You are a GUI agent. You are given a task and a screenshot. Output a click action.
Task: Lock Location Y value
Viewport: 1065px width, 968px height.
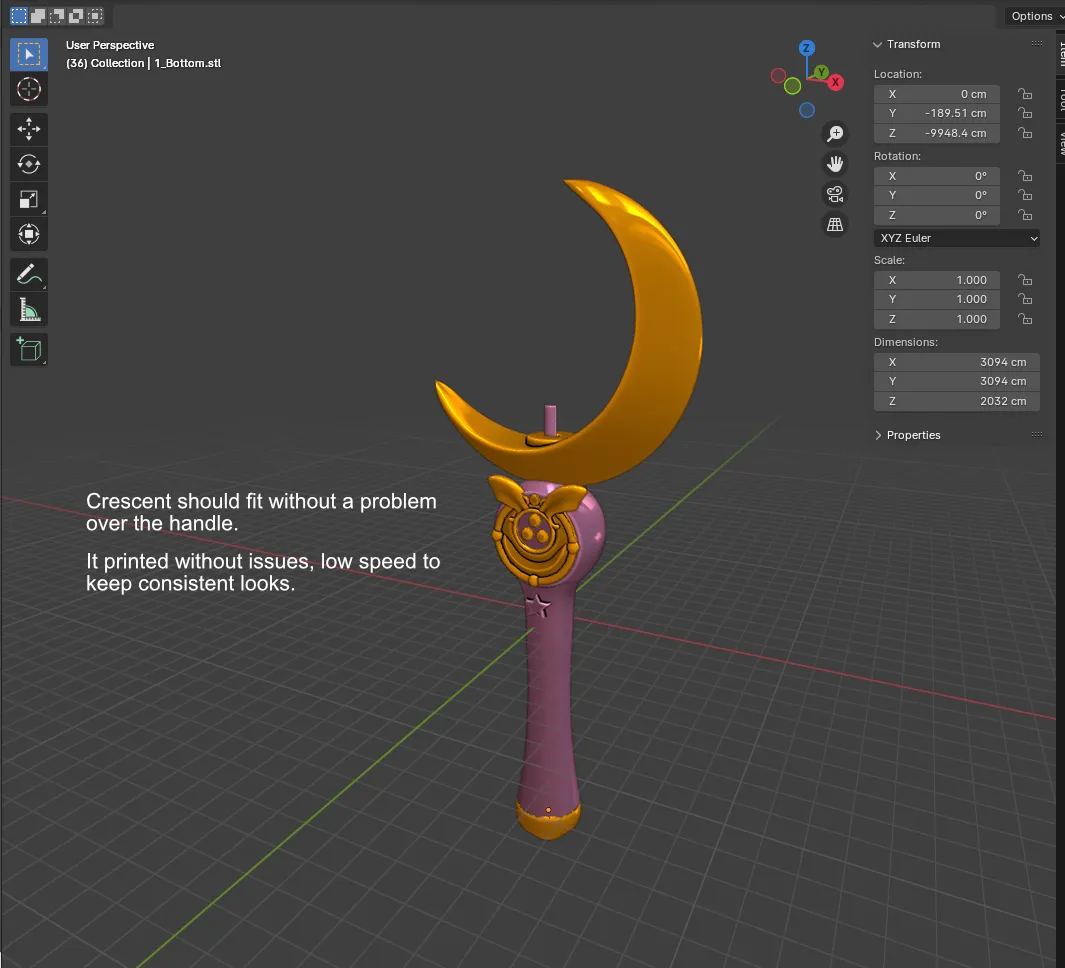point(1025,113)
